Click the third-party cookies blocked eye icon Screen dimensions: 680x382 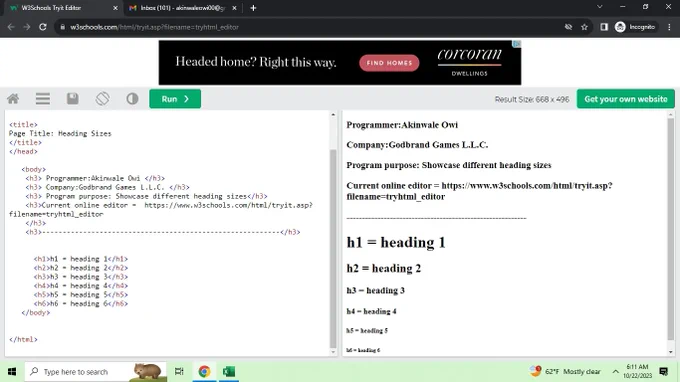point(568,27)
